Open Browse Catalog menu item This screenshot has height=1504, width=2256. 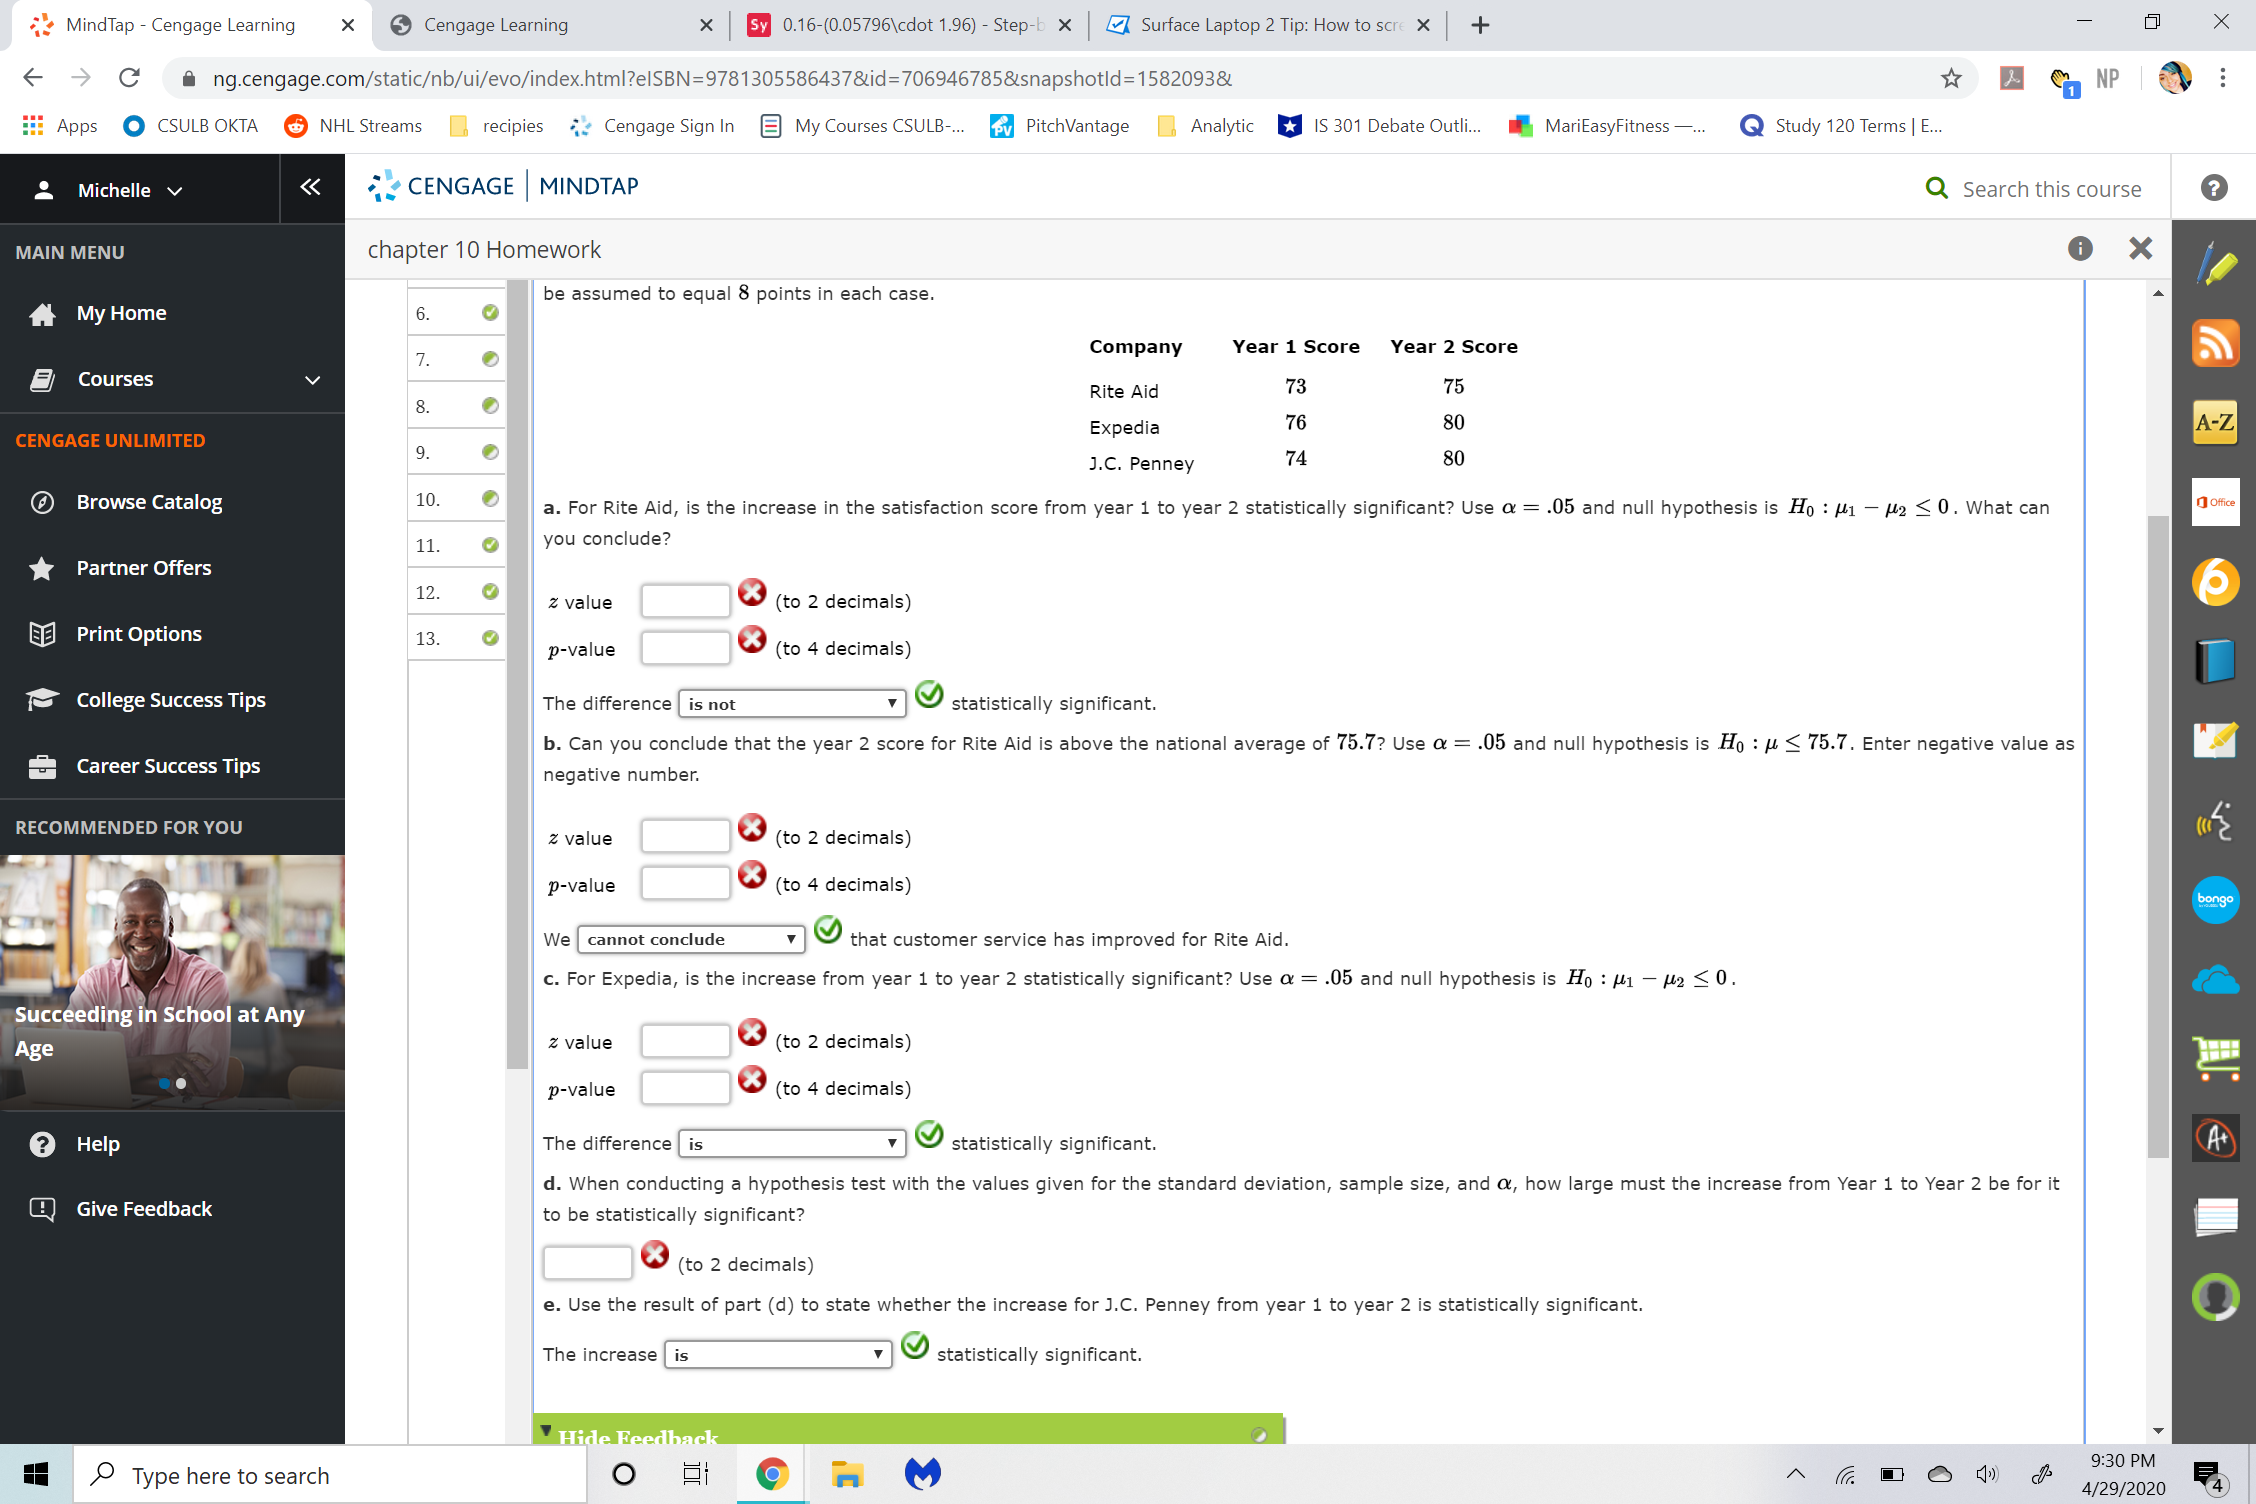[149, 502]
